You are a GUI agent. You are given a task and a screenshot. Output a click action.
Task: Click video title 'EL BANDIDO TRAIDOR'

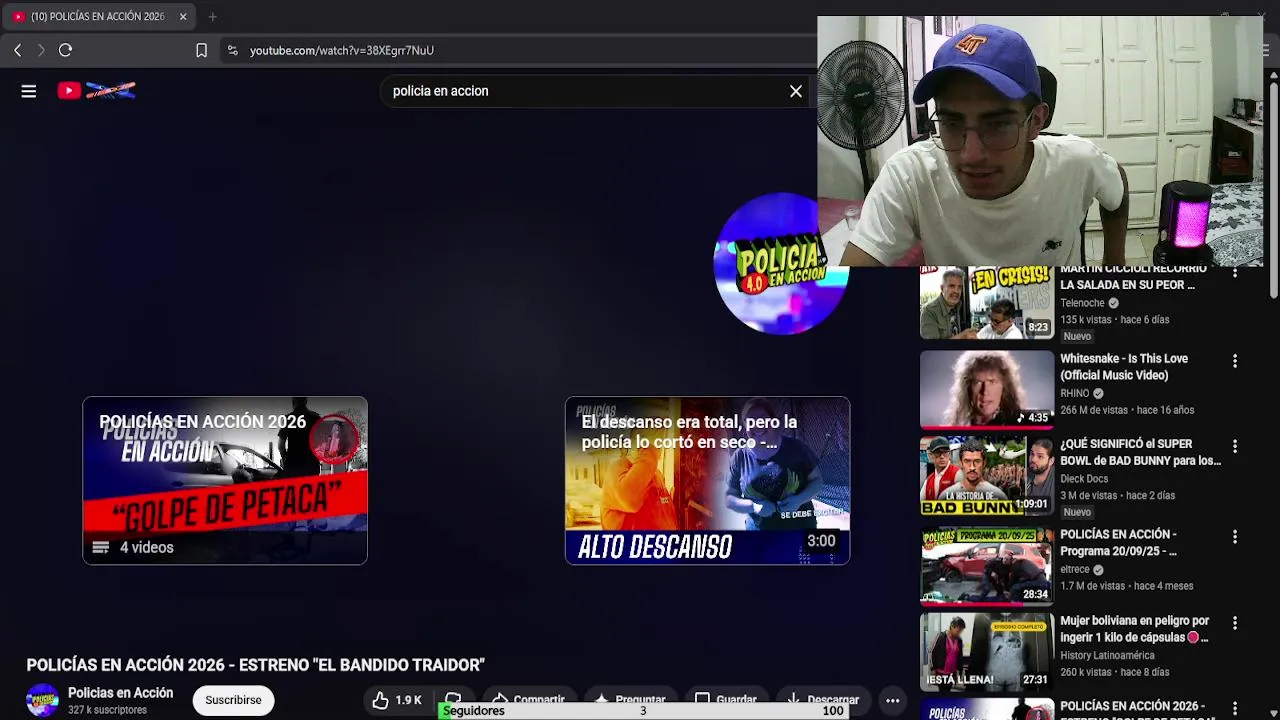coord(255,665)
